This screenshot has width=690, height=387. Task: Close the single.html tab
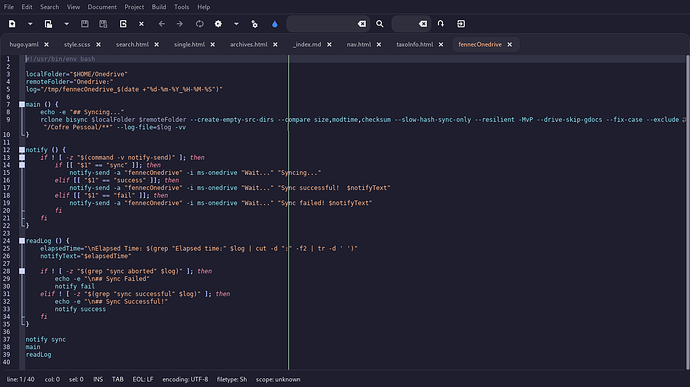pos(213,44)
